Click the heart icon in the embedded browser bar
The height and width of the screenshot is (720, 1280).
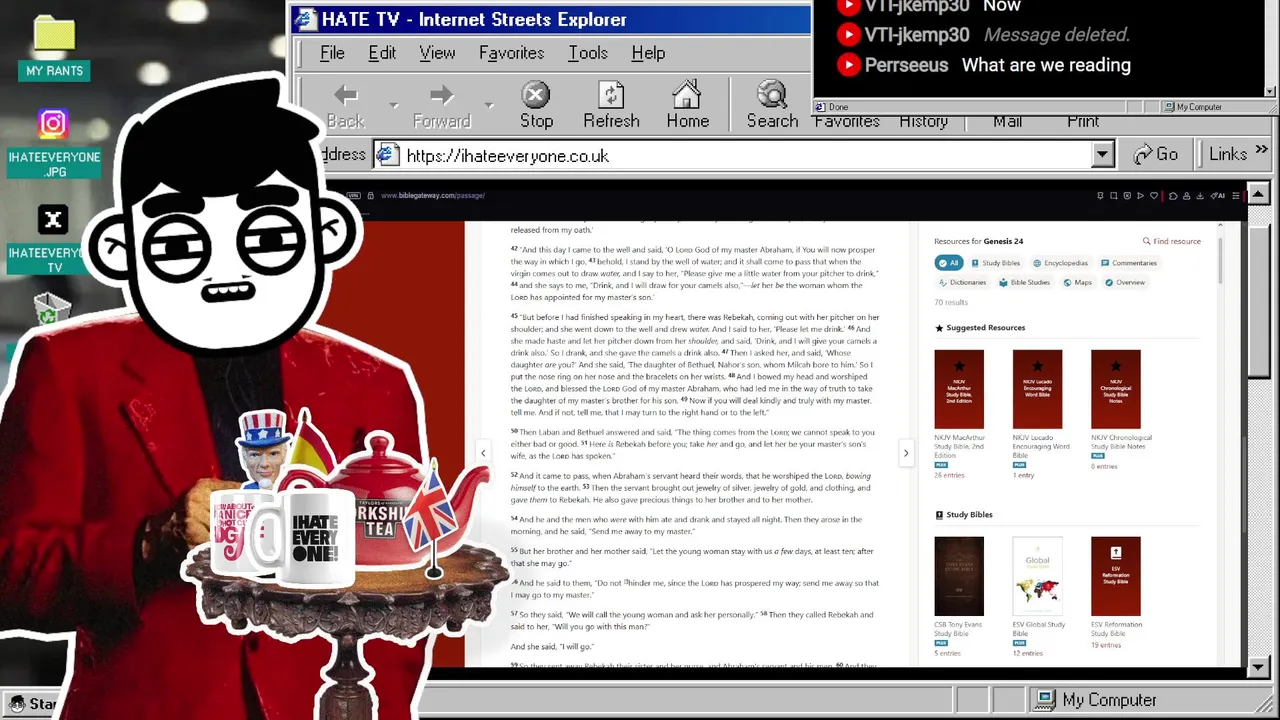tap(1154, 196)
